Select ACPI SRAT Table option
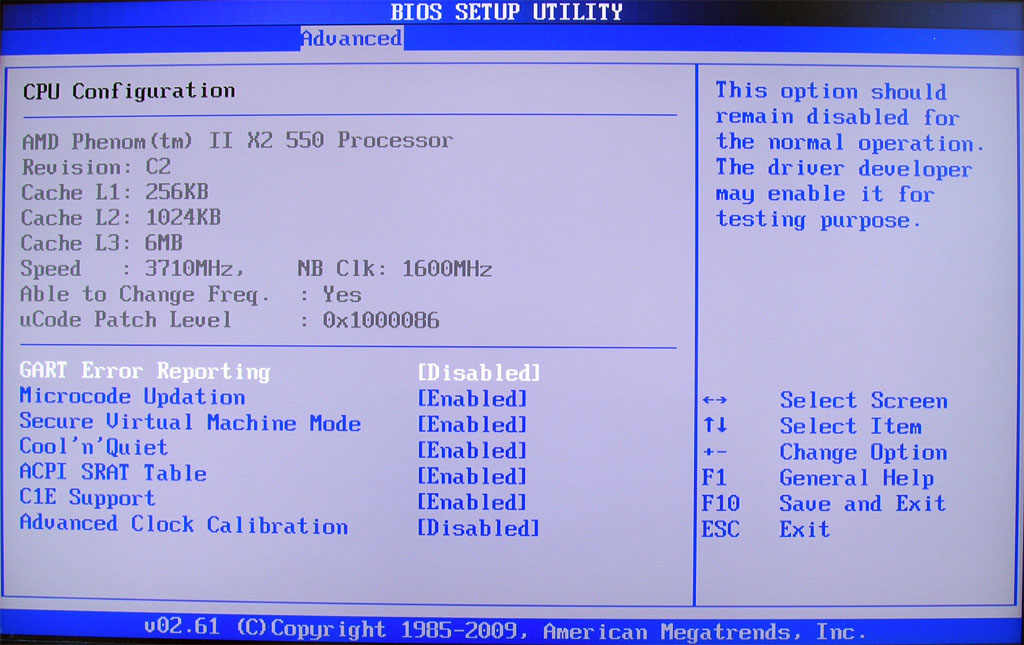This screenshot has width=1024, height=645. click(x=113, y=473)
